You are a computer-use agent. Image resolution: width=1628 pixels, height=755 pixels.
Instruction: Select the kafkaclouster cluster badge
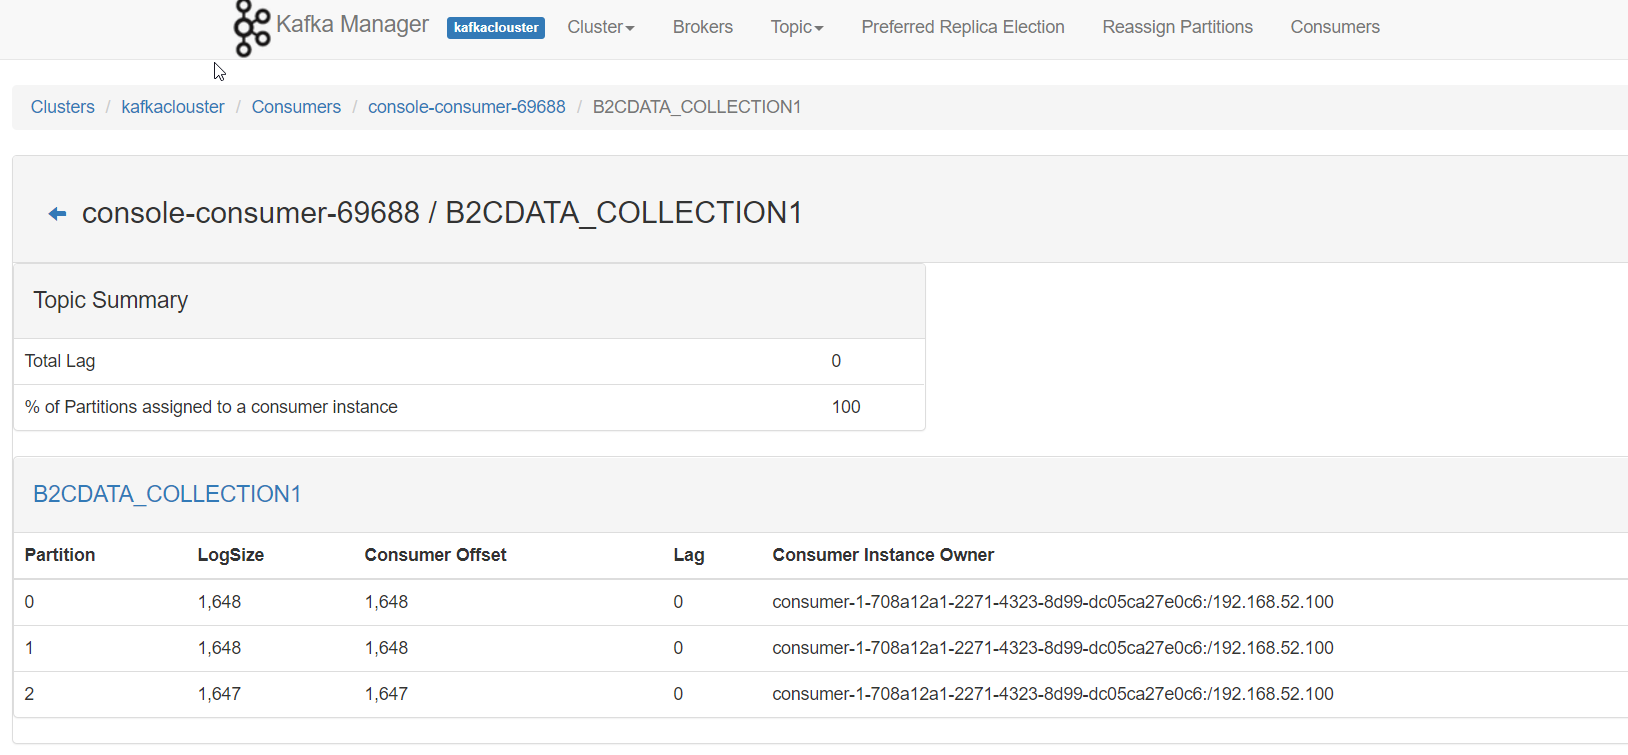496,28
